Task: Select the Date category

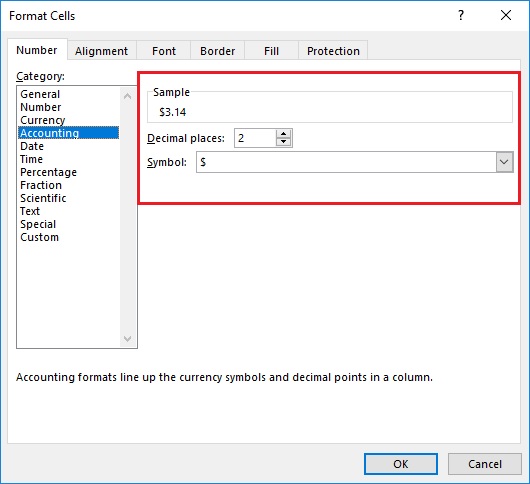Action: click(x=32, y=146)
